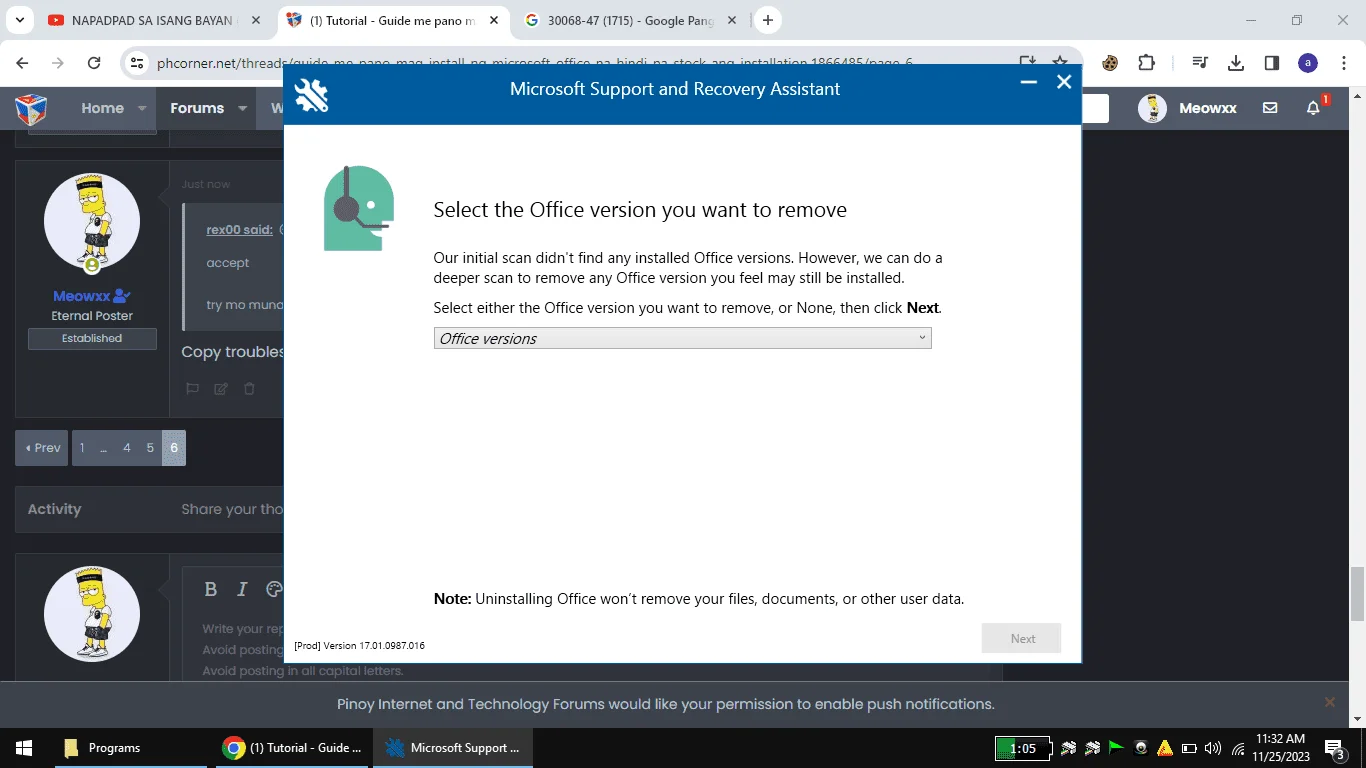The height and width of the screenshot is (768, 1366).
Task: Click the Bart avatar beside the reply editor
Action: (x=92, y=614)
